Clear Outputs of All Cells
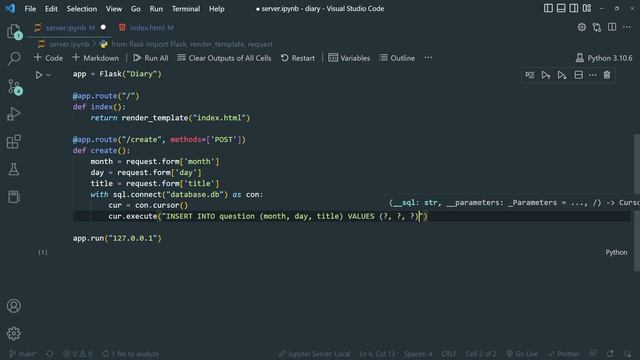Viewport: 640px width, 360px height. point(224,58)
